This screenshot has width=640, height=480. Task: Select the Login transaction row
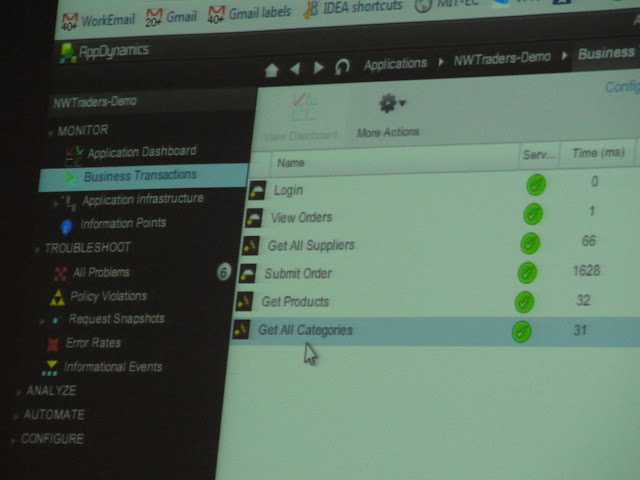[444, 187]
